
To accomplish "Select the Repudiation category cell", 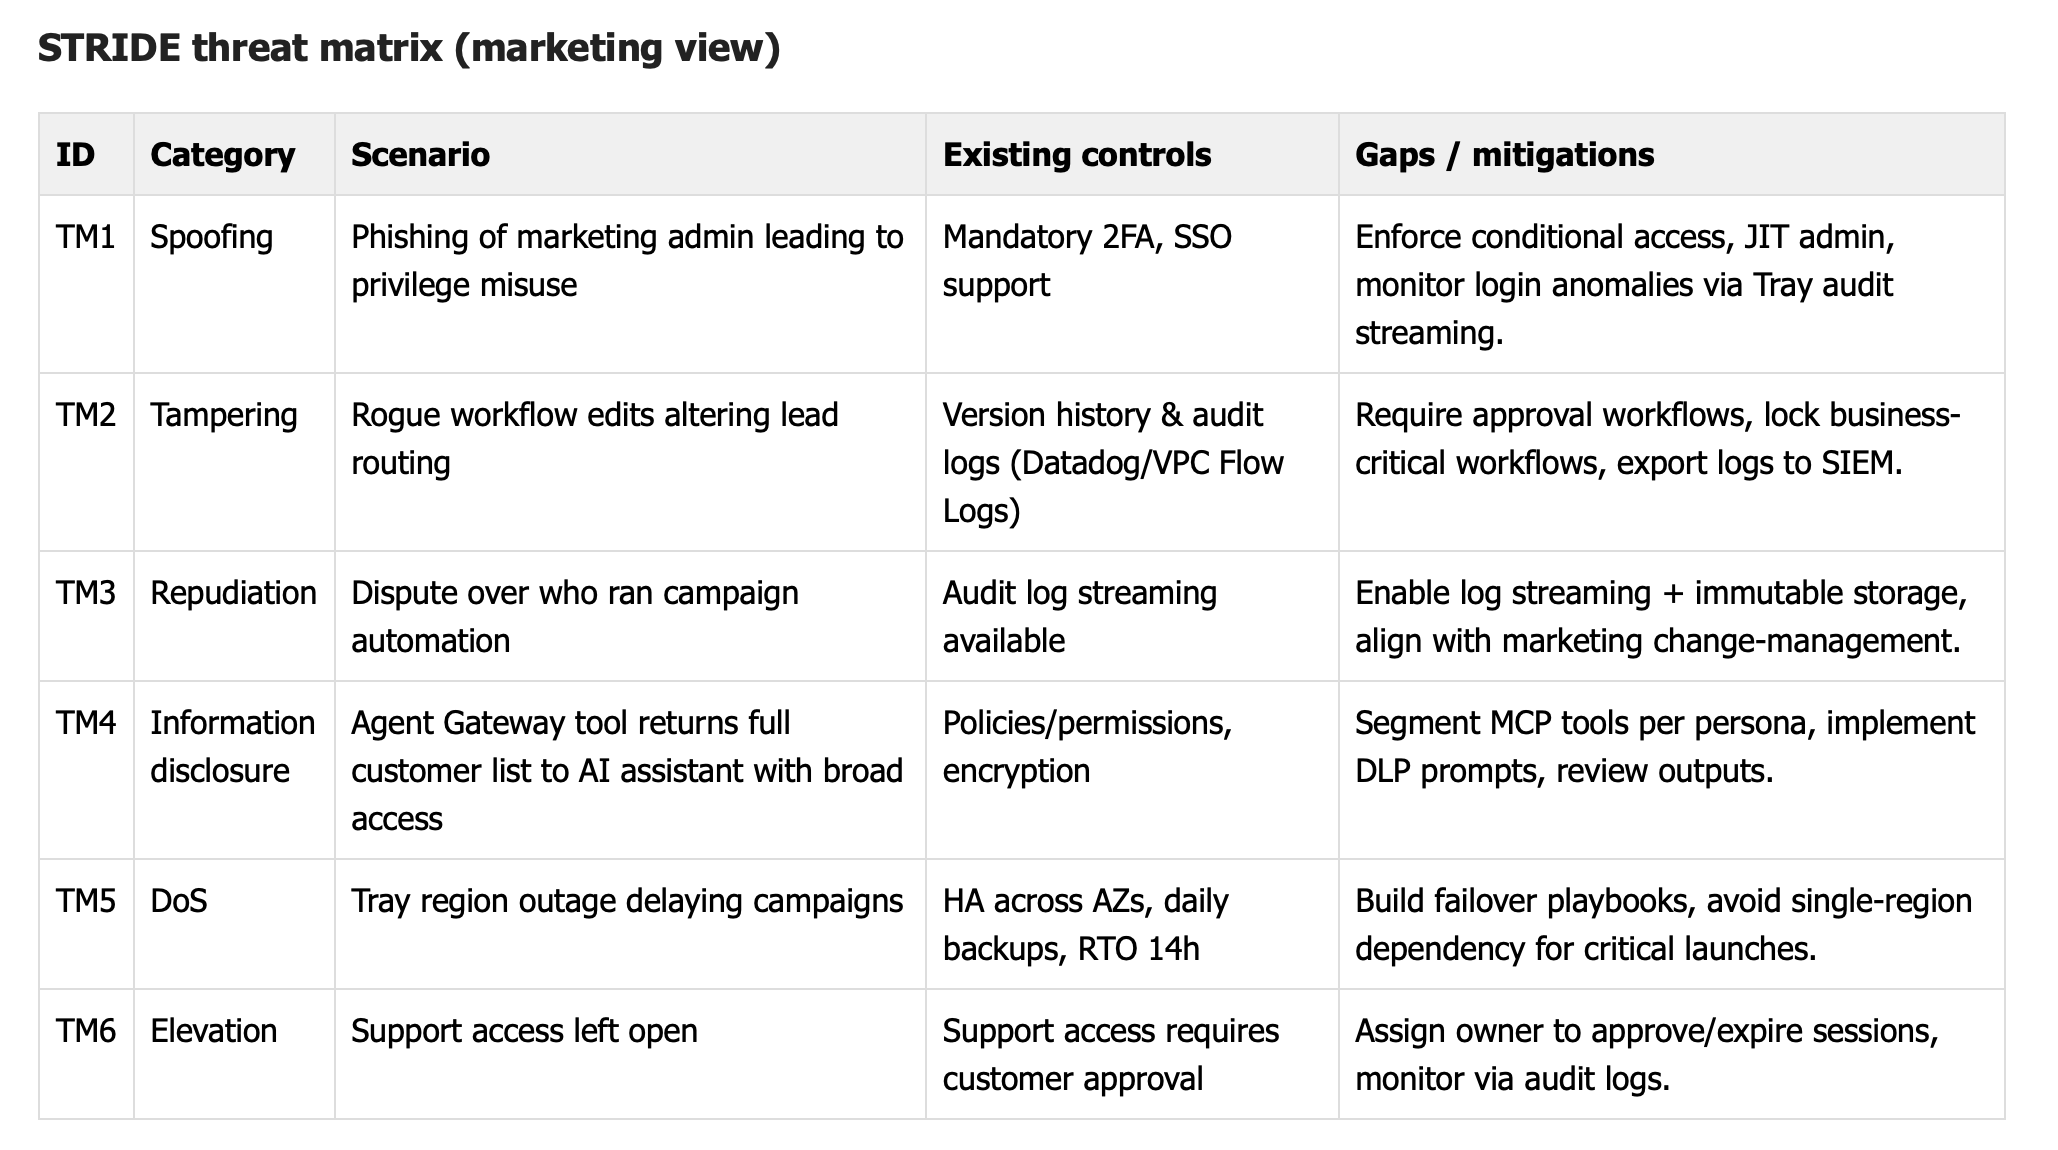I will (x=233, y=593).
